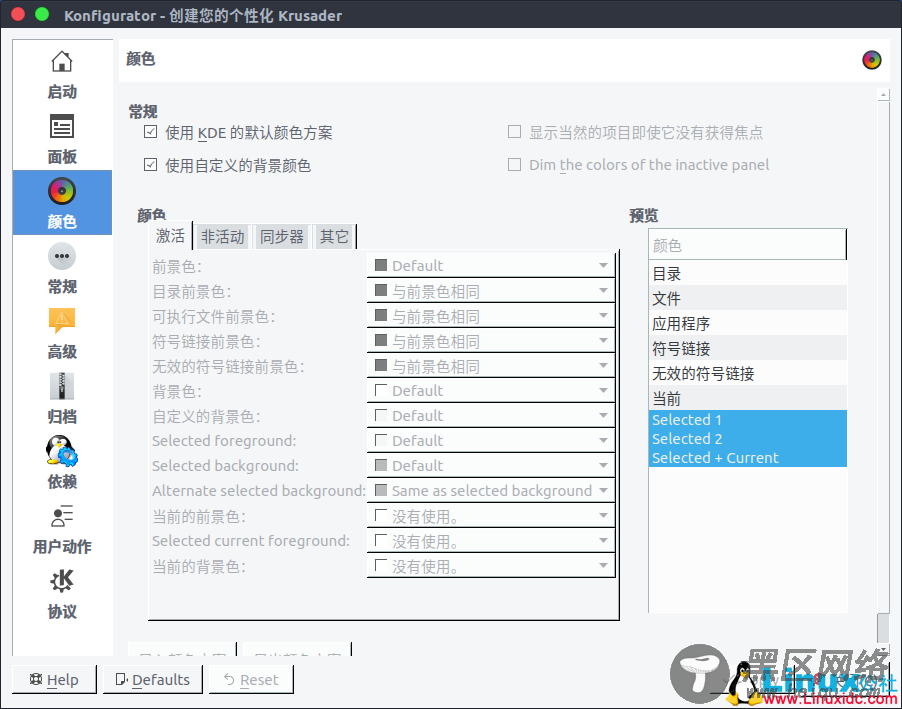Open the 前景色 Default dropdown

(491, 266)
